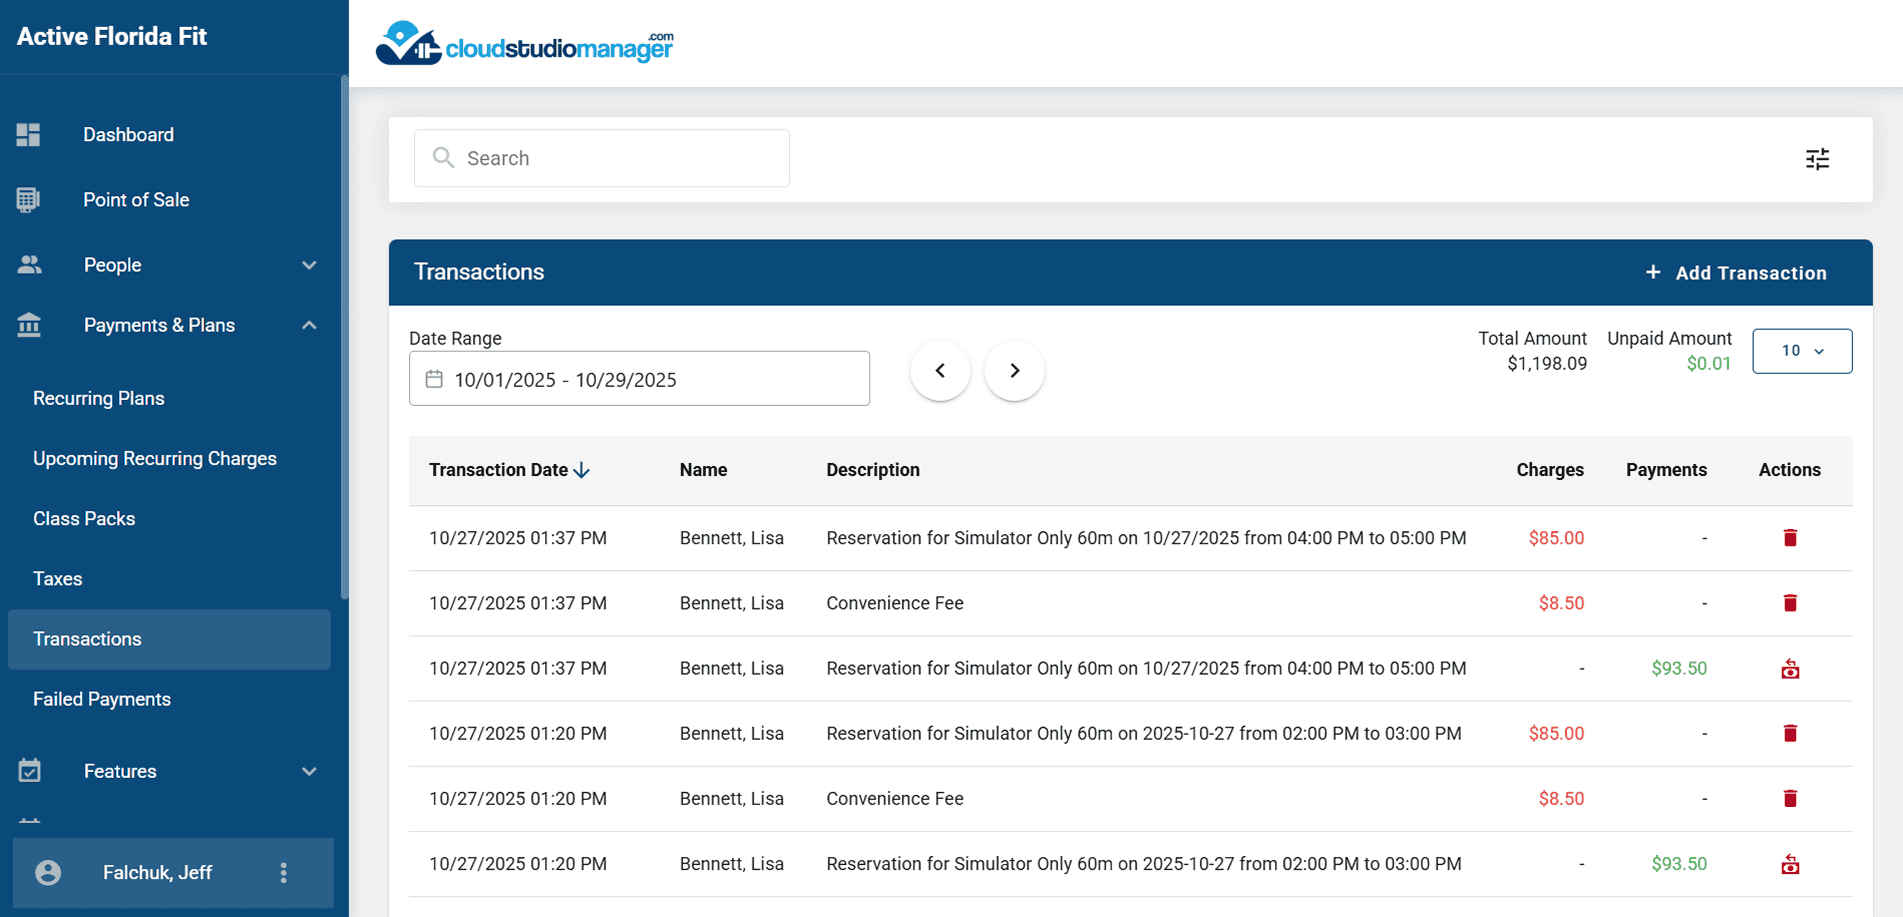
Task: Delete the first $85.00 reservation charge
Action: coord(1790,538)
